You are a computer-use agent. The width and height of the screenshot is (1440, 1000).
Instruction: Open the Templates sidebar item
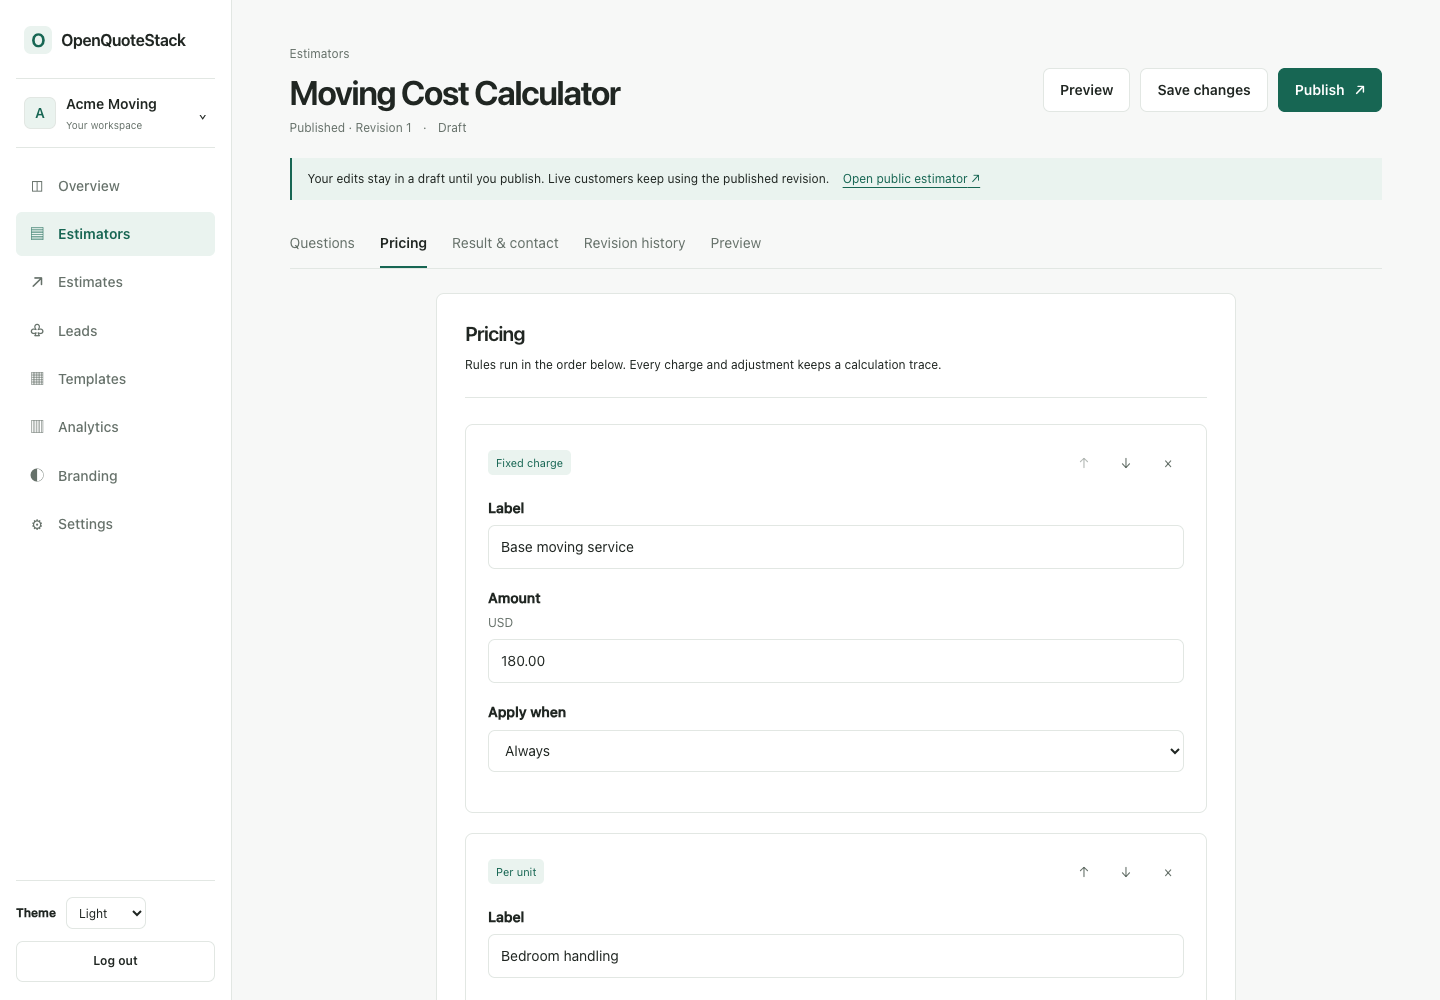tap(115, 379)
